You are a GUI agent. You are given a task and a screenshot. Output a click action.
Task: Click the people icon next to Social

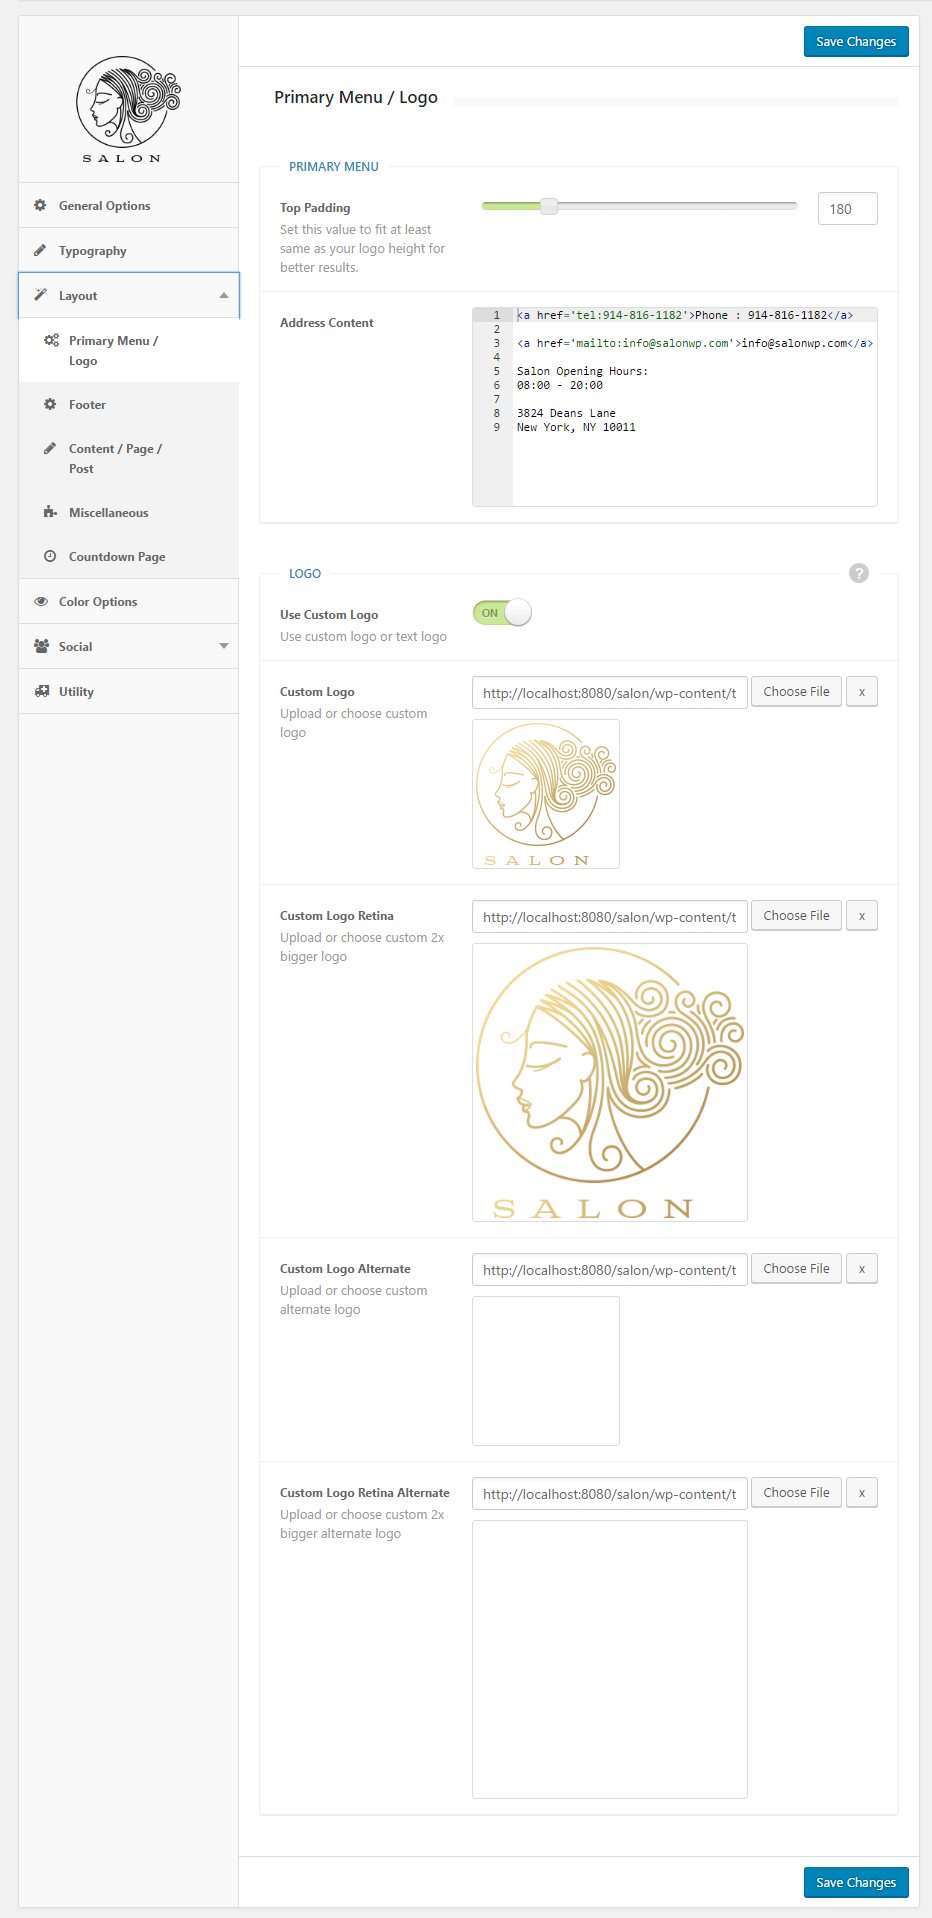(41, 646)
